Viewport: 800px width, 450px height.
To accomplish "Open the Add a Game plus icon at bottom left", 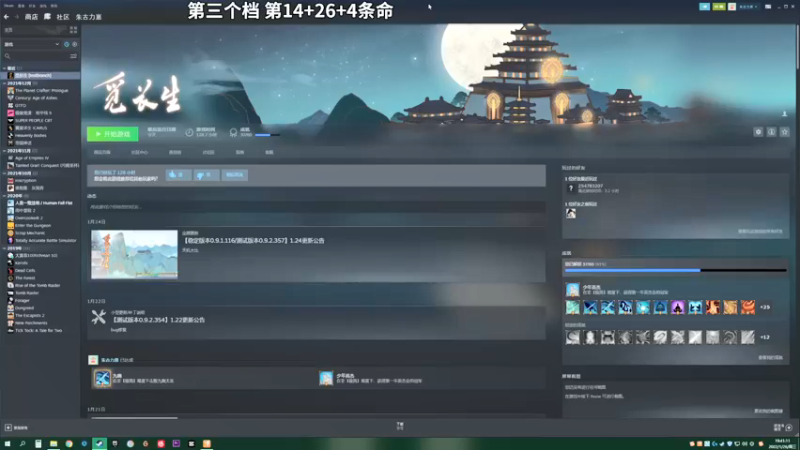I will pos(8,428).
